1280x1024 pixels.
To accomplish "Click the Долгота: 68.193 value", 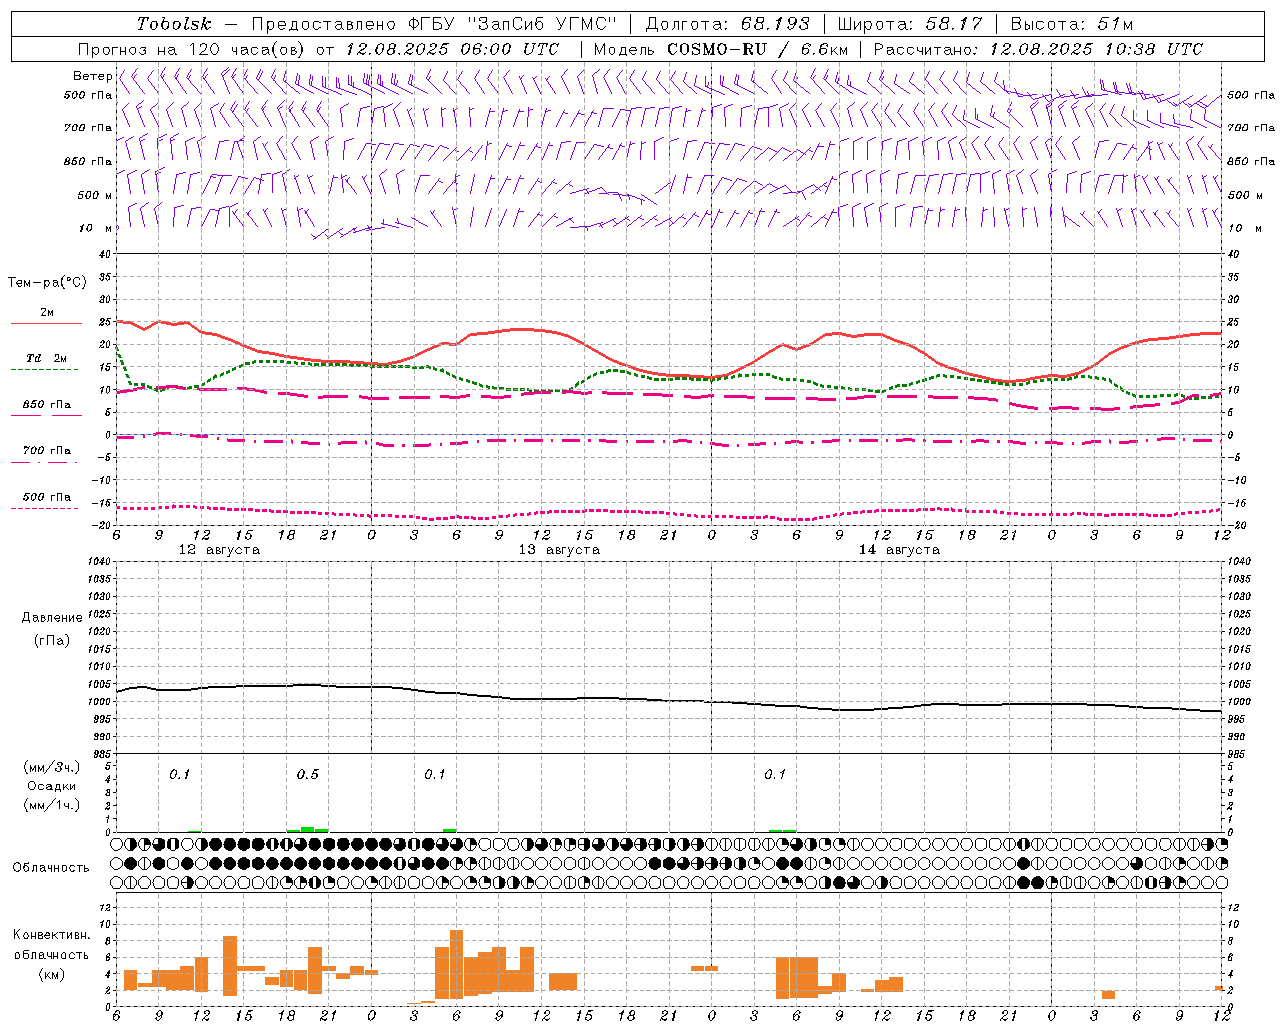I will pyautogui.click(x=727, y=24).
